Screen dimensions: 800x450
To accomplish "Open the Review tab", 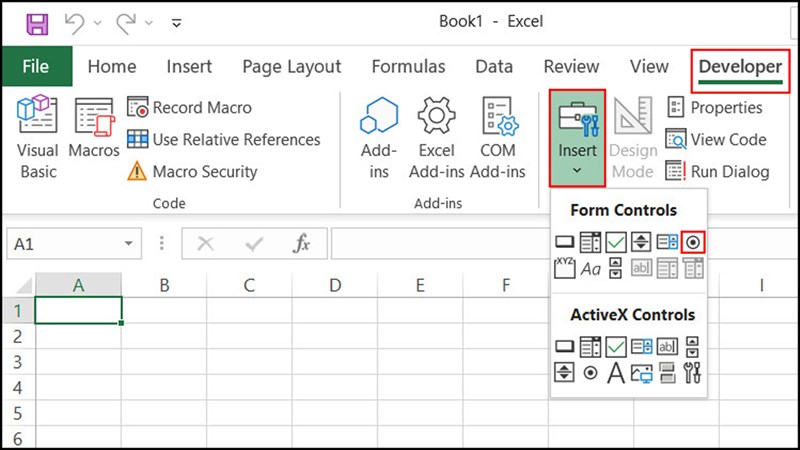I will click(x=571, y=66).
